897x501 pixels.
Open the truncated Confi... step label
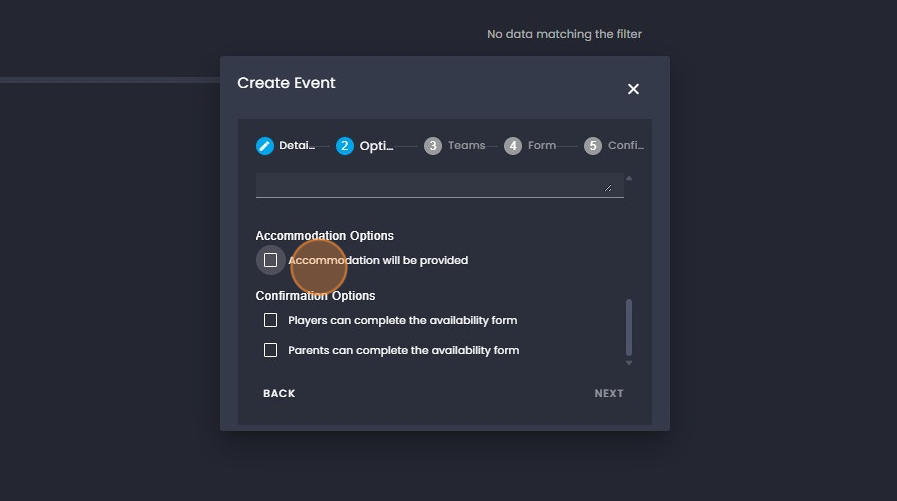pyautogui.click(x=625, y=146)
